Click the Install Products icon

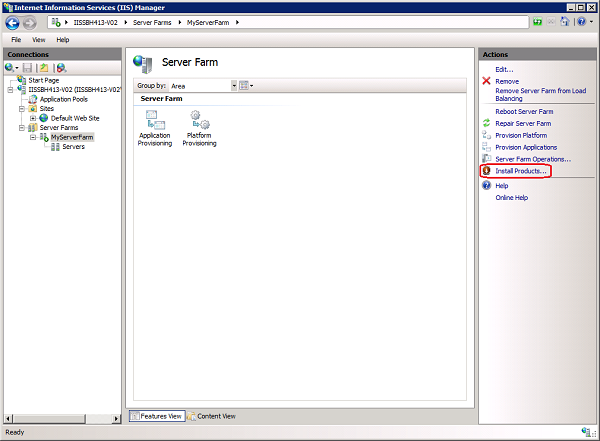point(486,170)
